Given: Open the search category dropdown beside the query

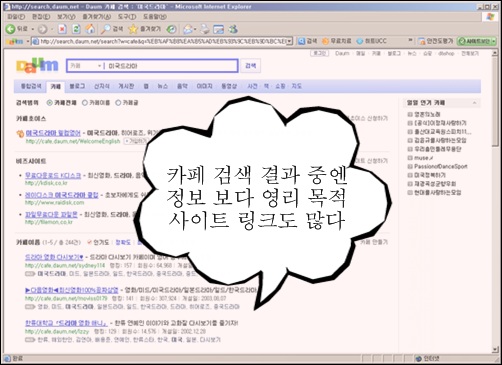Looking at the screenshot, I should coord(99,66).
